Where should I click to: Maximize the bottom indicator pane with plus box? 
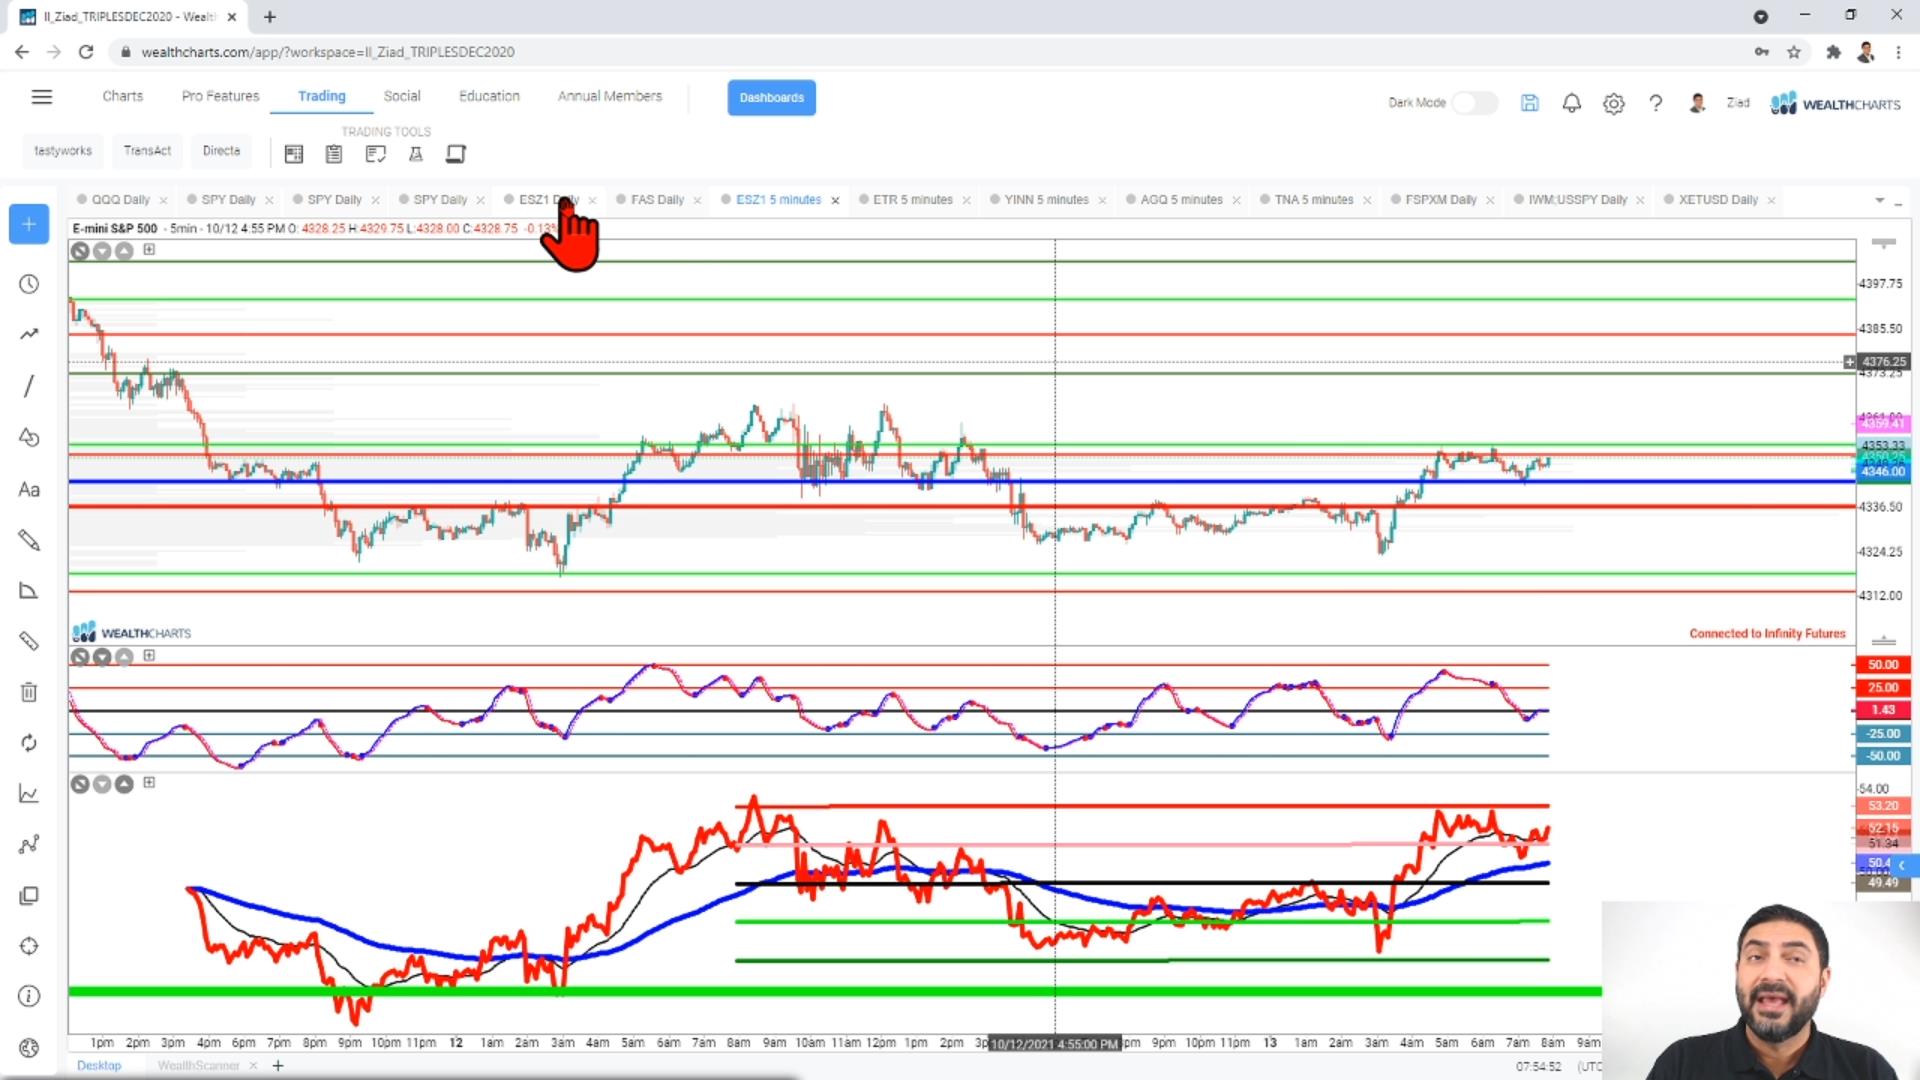click(149, 783)
